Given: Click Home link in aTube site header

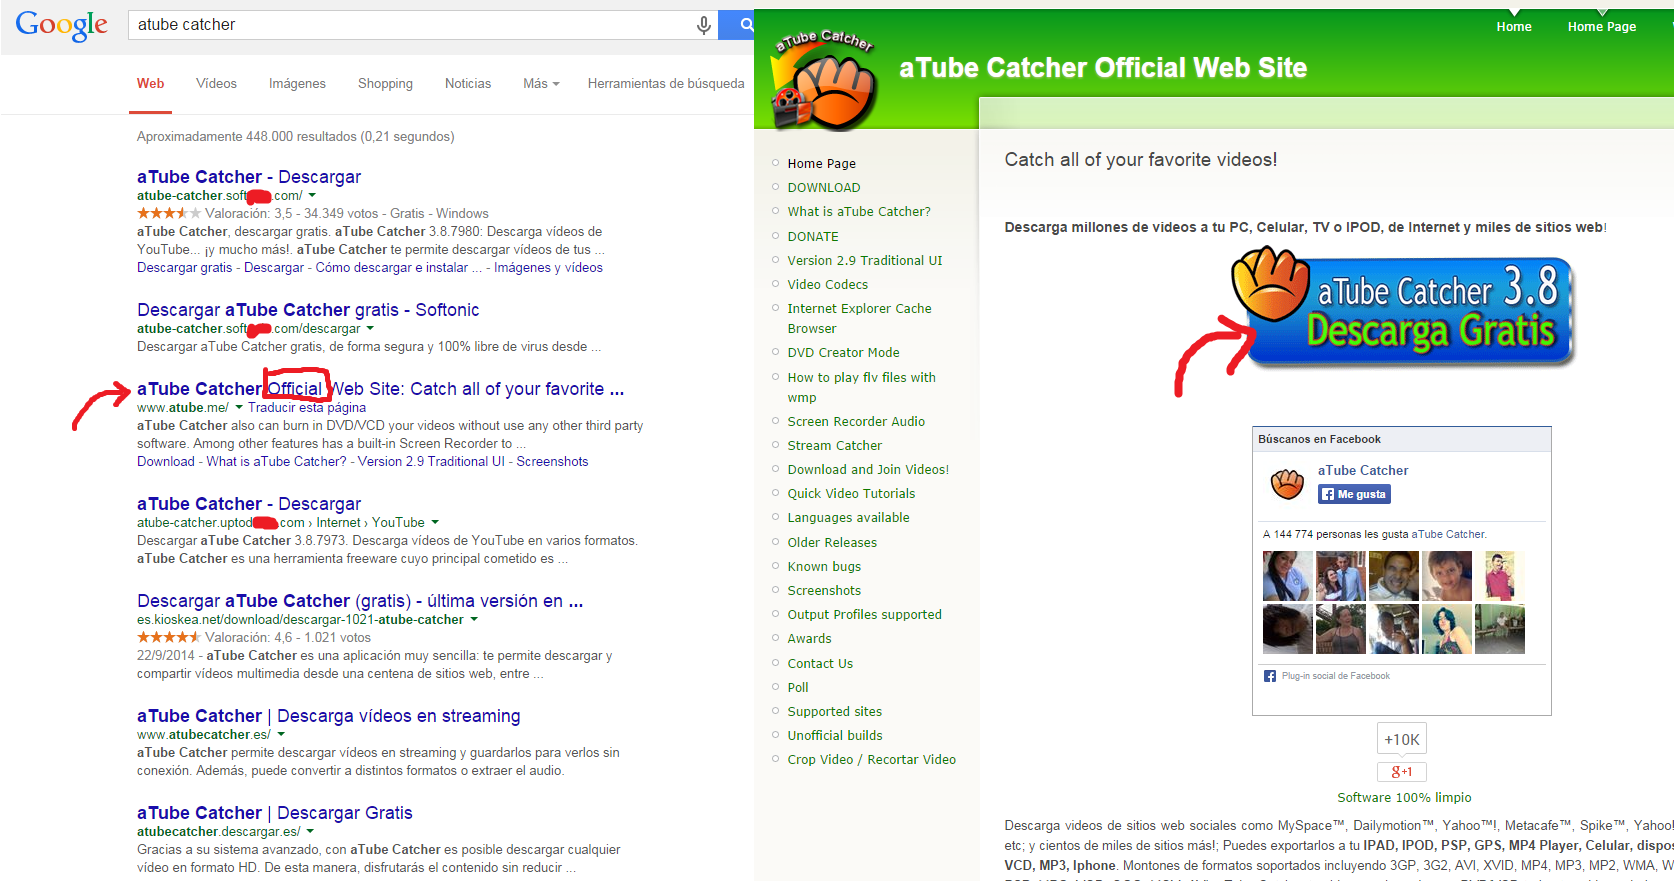Looking at the screenshot, I should click(1514, 27).
